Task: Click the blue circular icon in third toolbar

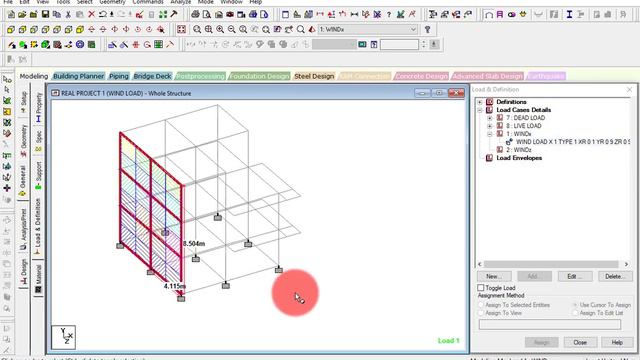Action: (80, 44)
